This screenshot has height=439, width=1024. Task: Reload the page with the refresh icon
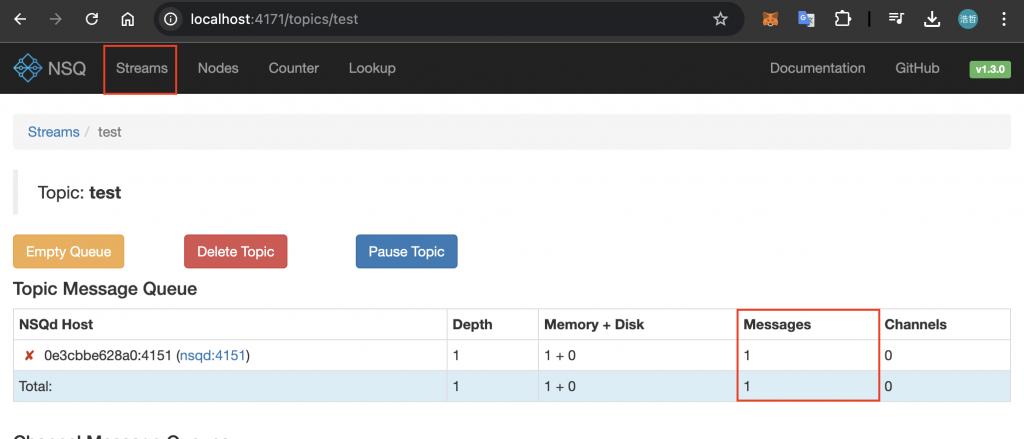coord(92,19)
